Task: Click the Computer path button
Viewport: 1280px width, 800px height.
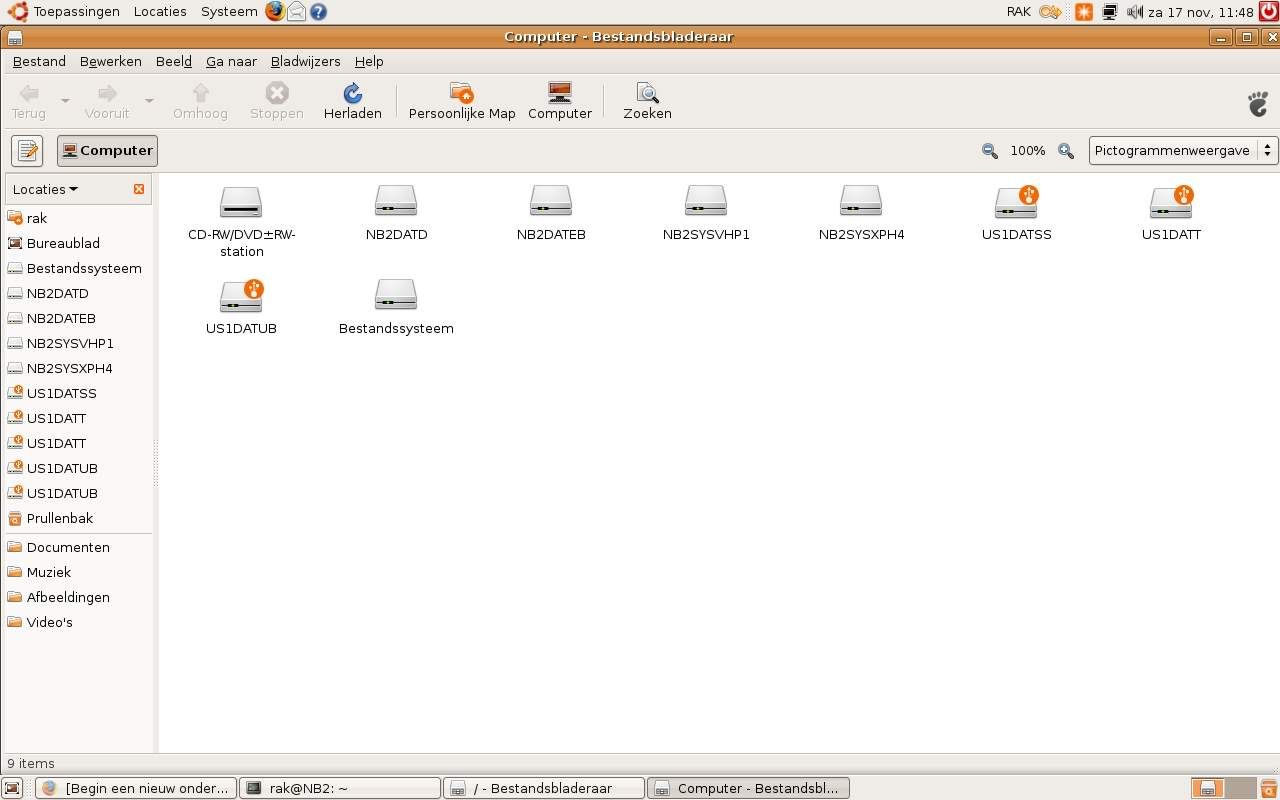Action: (x=107, y=151)
